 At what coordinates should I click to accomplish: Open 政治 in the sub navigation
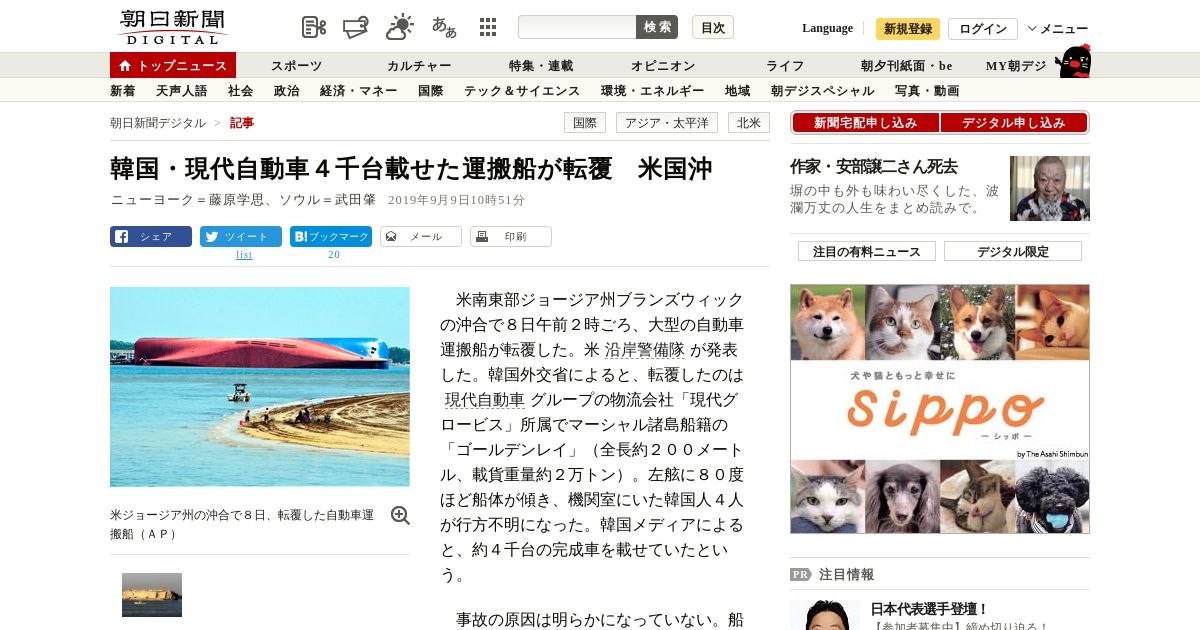pos(287,91)
